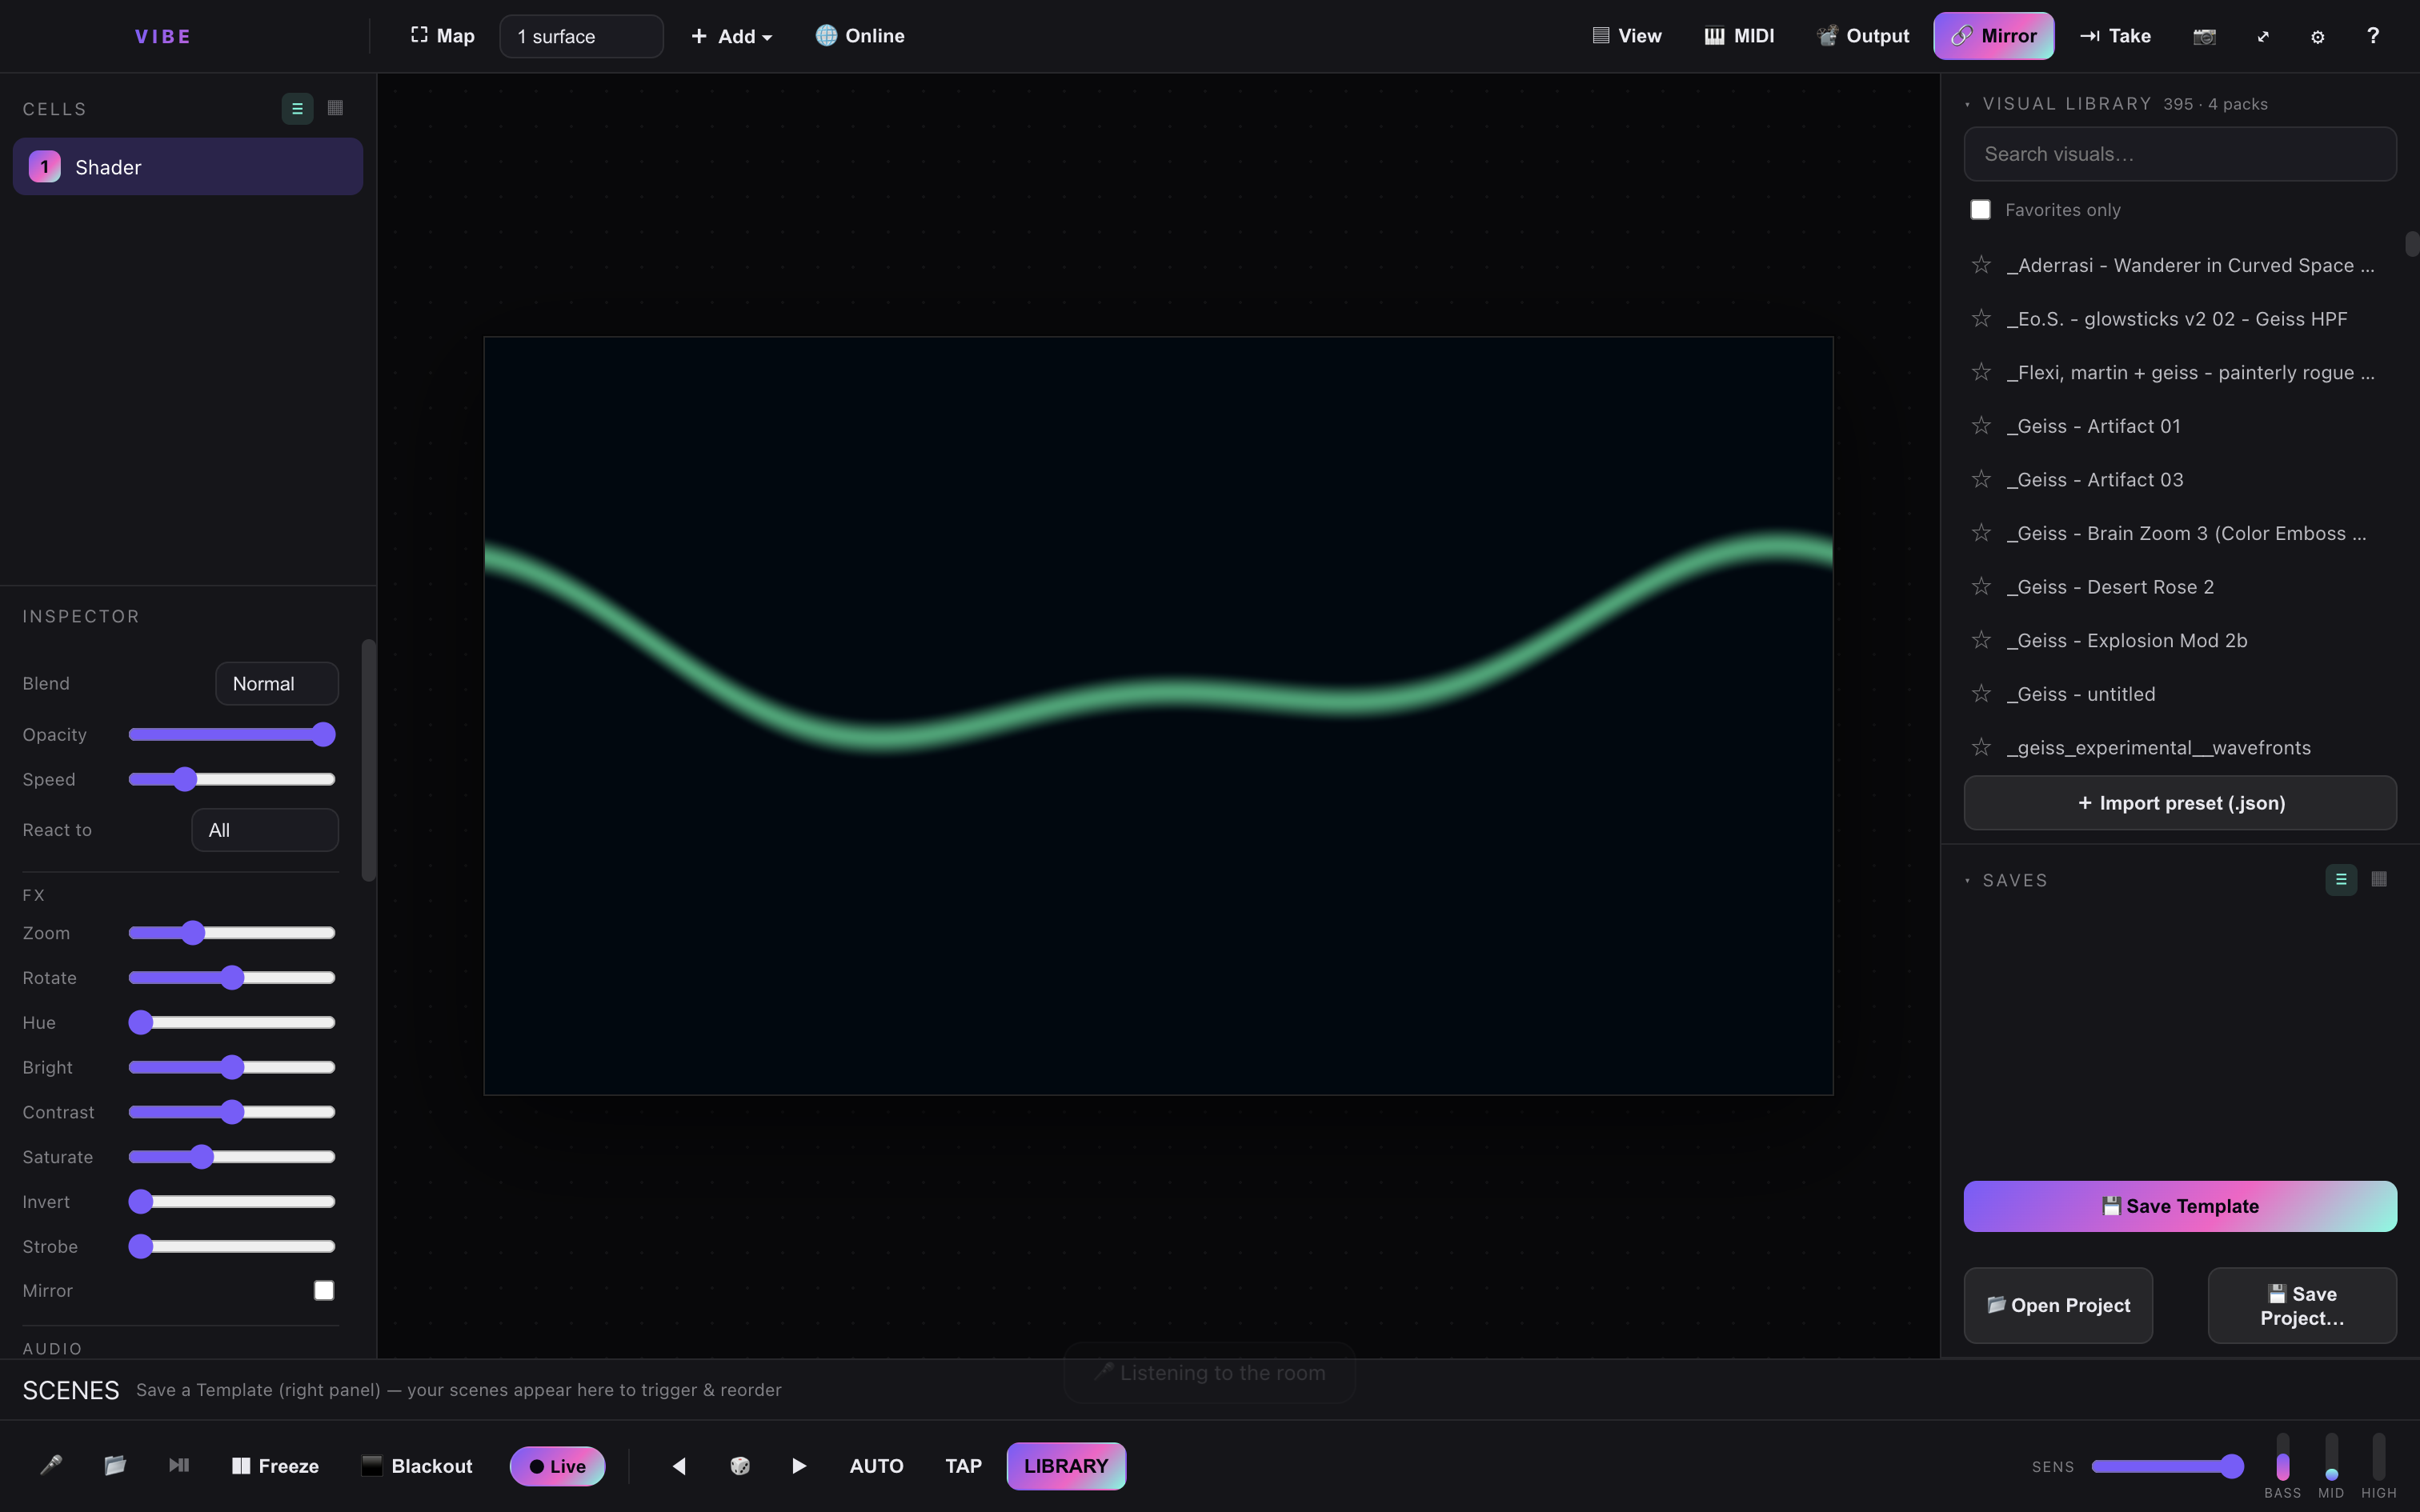
Task: Open the Blend mode dropdown showing Normal
Action: tap(277, 684)
